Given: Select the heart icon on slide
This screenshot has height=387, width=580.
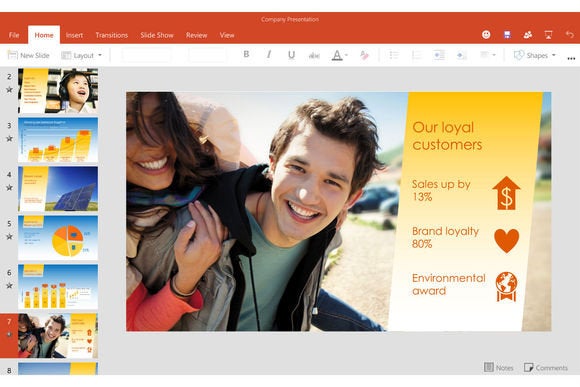Looking at the screenshot, I should tap(506, 240).
